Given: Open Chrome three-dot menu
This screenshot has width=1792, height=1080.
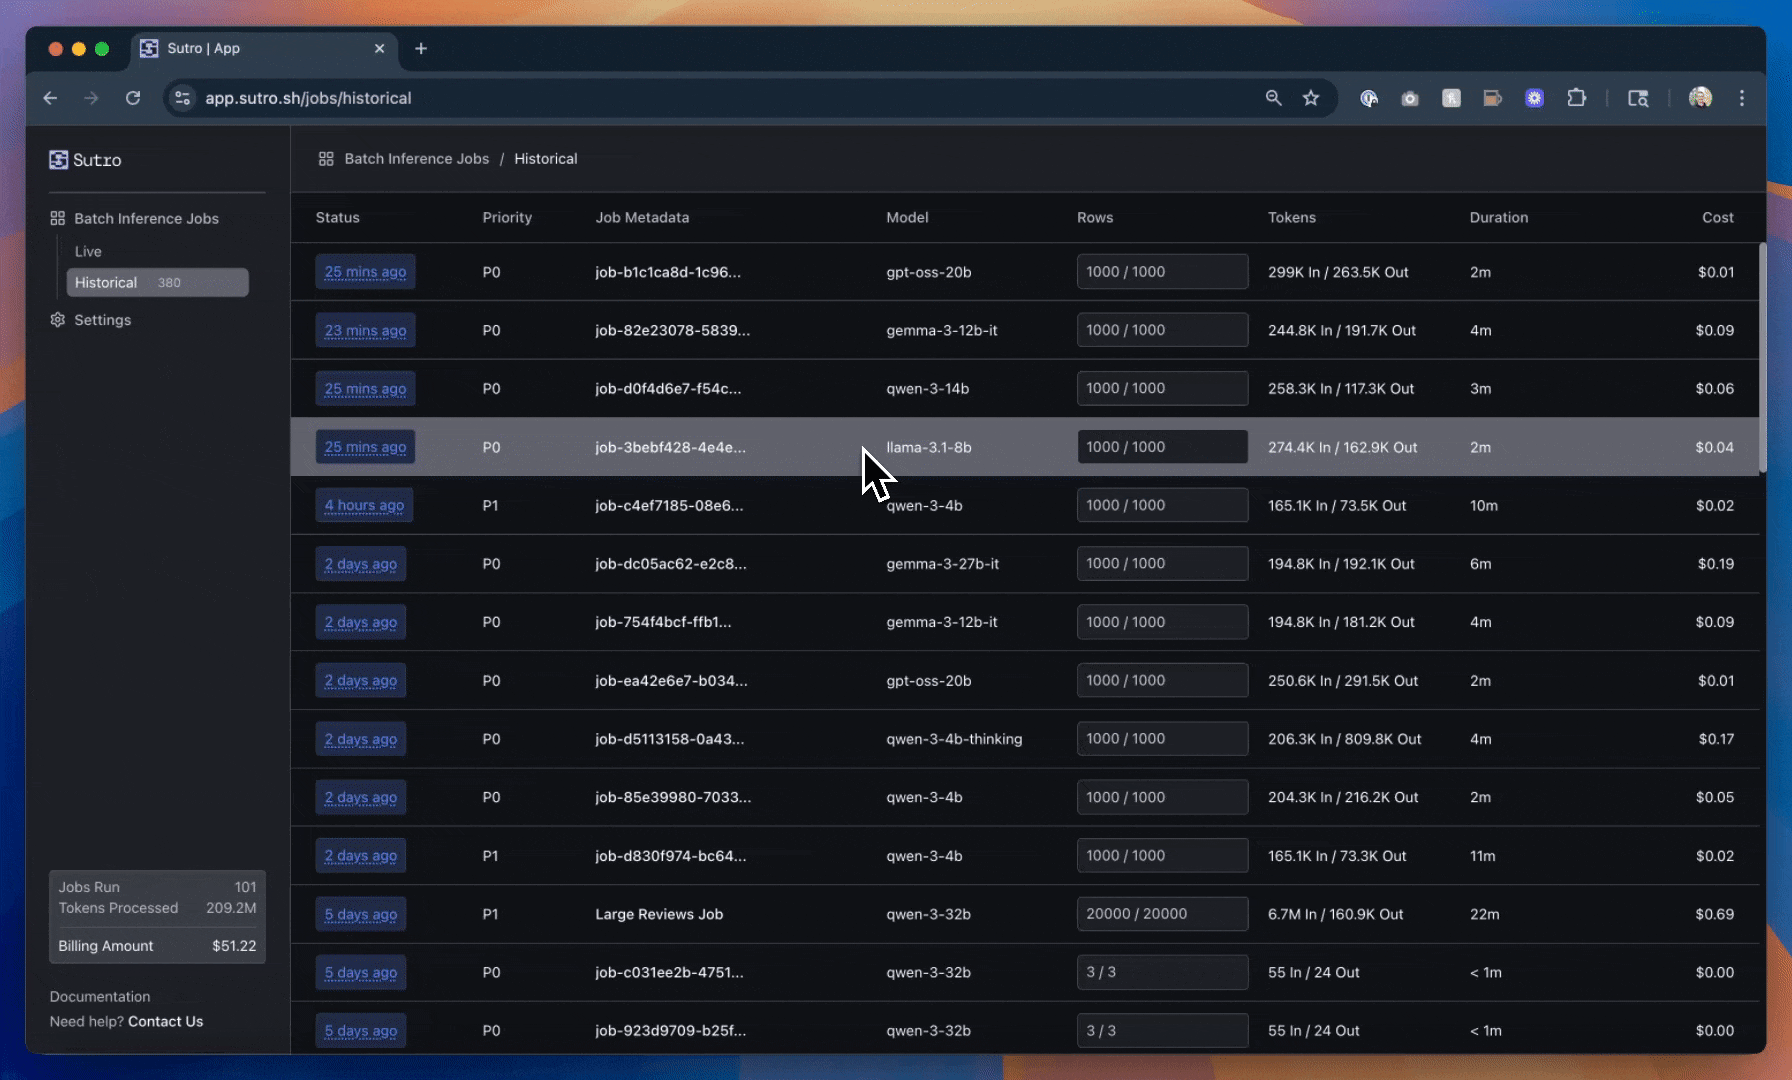Looking at the screenshot, I should pyautogui.click(x=1742, y=98).
